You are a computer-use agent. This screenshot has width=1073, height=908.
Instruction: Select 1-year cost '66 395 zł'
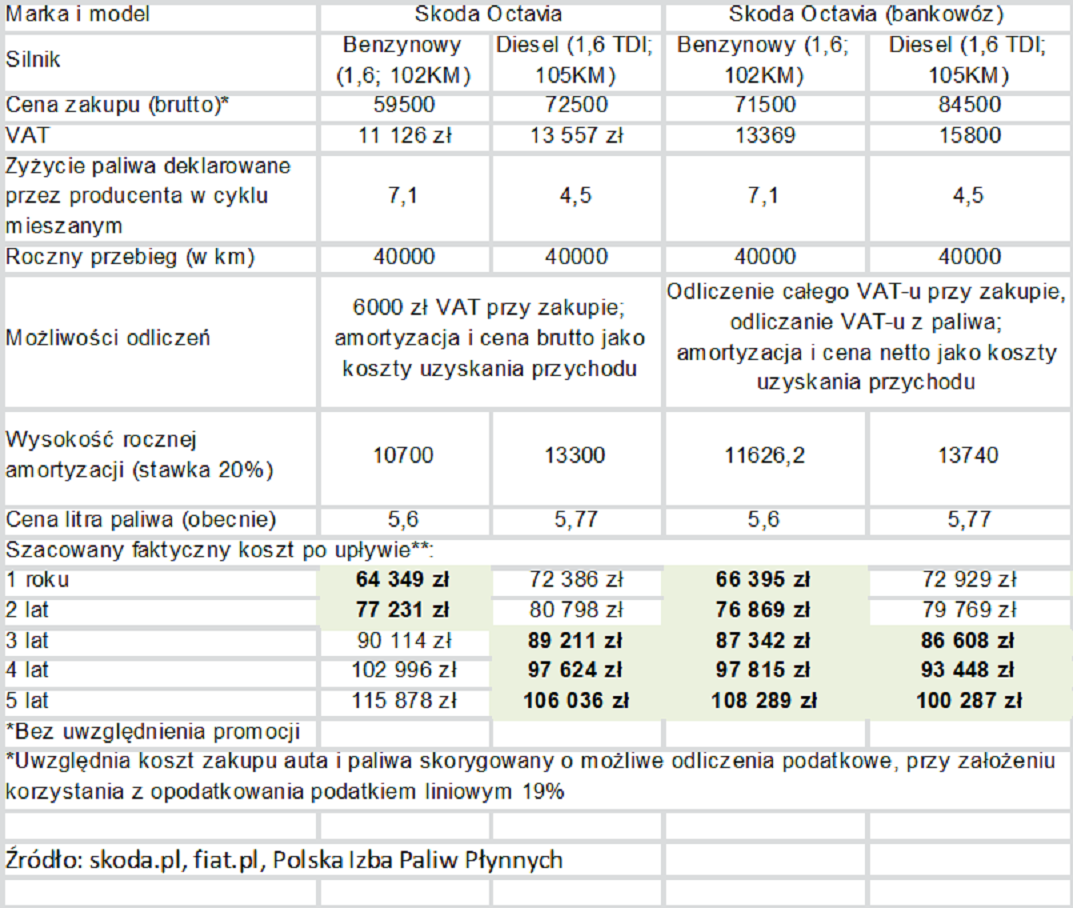coord(763,580)
